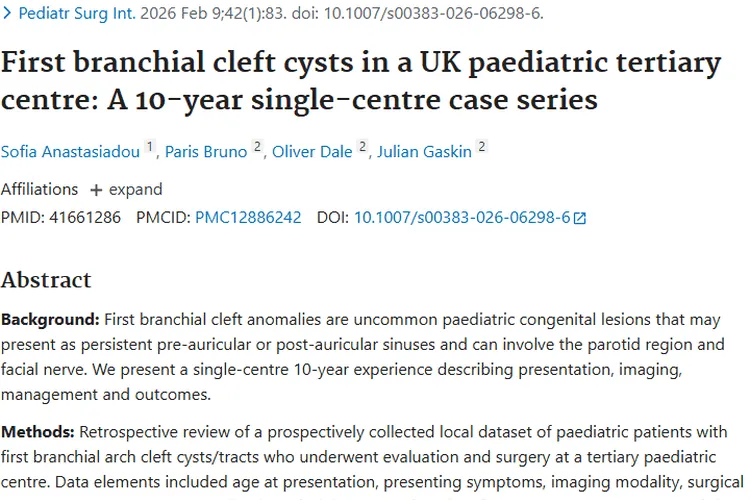
Task: Select author Julian Gaskin
Action: click(x=425, y=151)
